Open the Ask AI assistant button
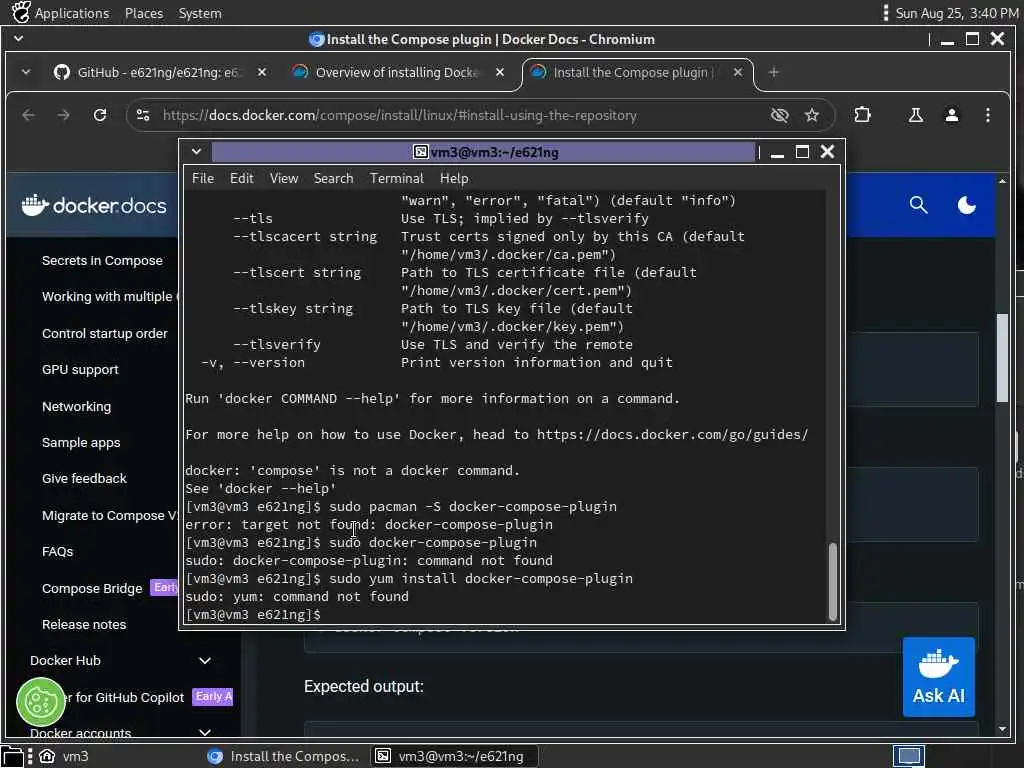Image resolution: width=1024 pixels, height=768 pixels. 938,677
